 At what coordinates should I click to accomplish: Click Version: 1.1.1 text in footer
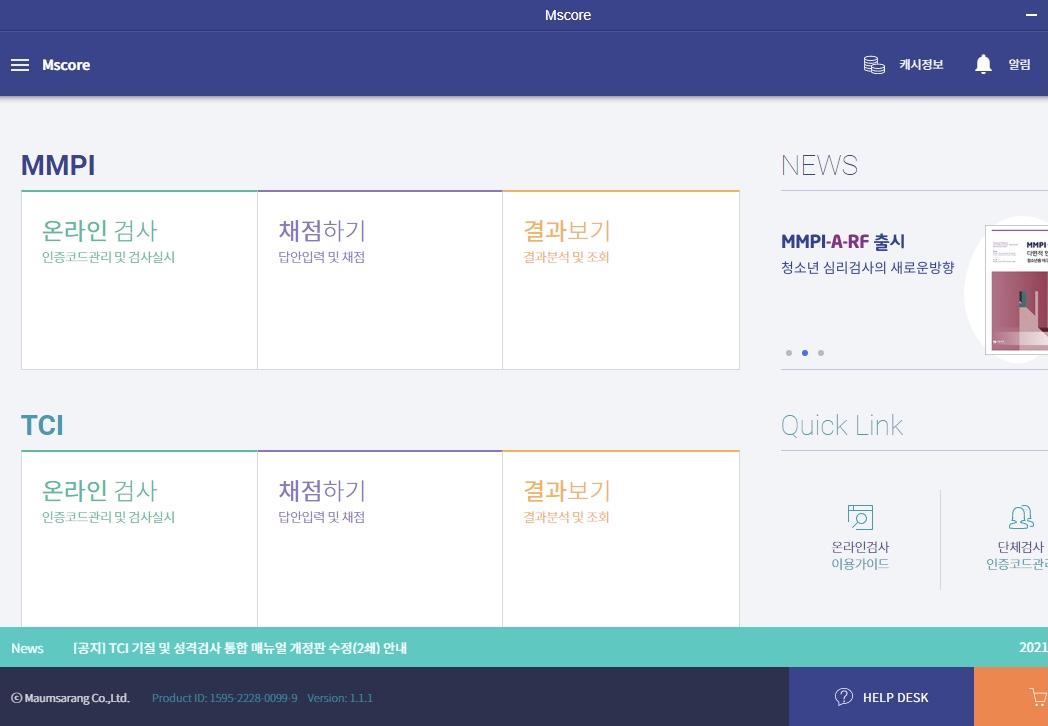340,698
